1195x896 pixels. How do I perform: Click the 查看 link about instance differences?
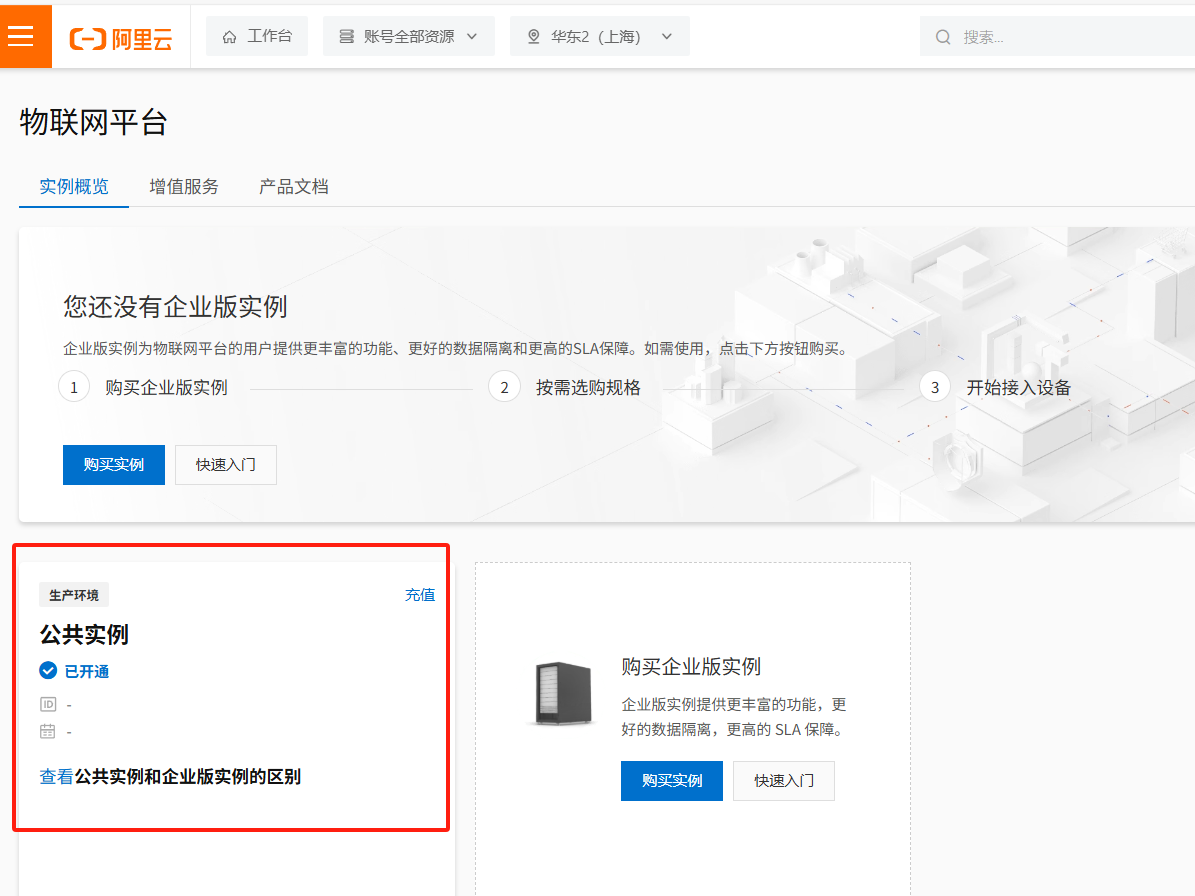tap(56, 776)
